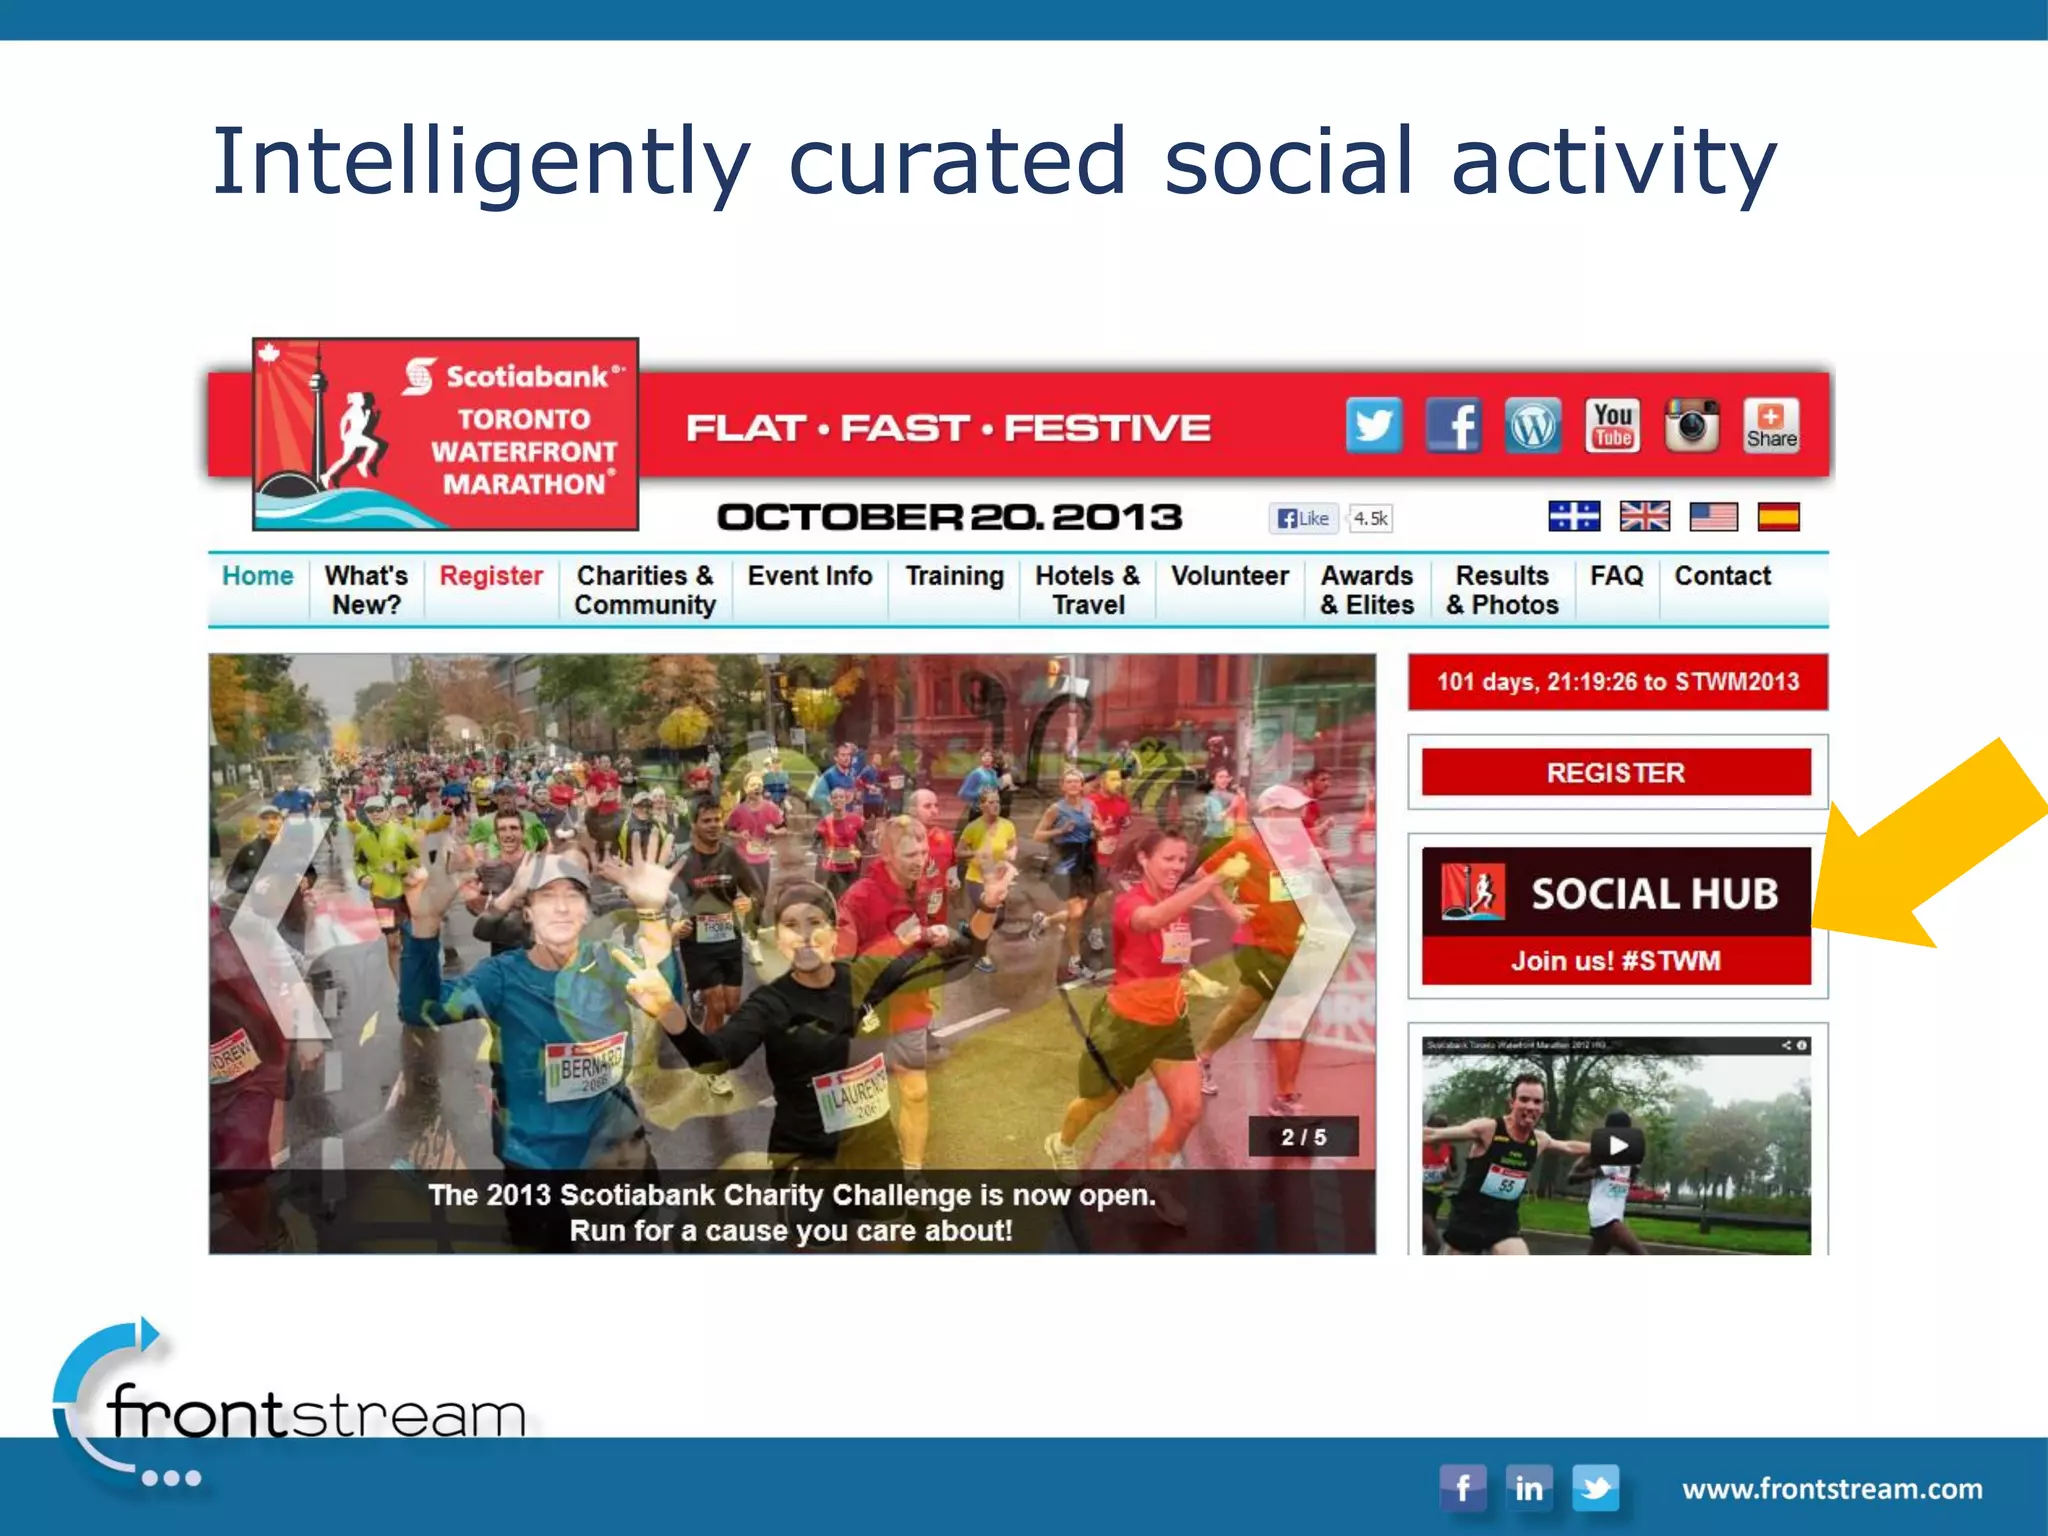The image size is (2048, 1536).
Task: Click the Scotiabank Toronto Waterfront Marathon logo
Action: (445, 434)
